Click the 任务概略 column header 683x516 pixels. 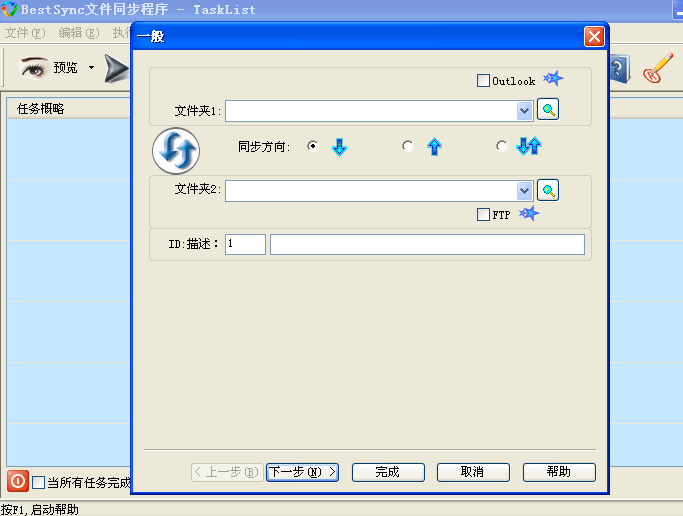68,108
